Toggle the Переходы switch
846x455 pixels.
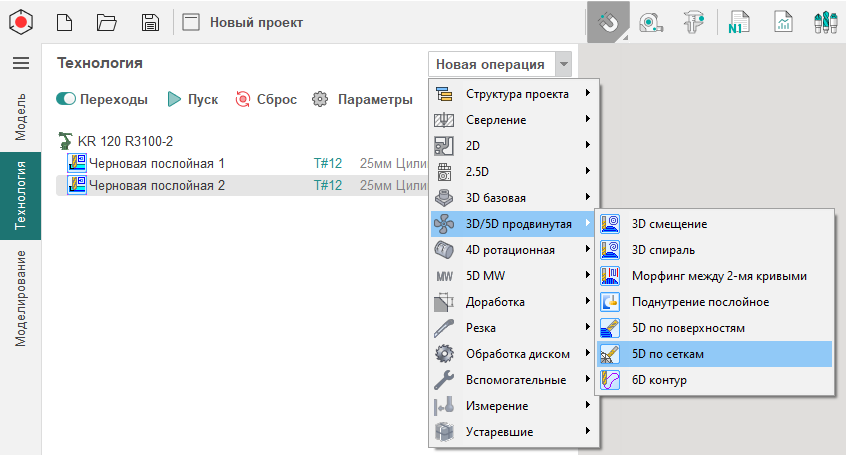pyautogui.click(x=67, y=99)
